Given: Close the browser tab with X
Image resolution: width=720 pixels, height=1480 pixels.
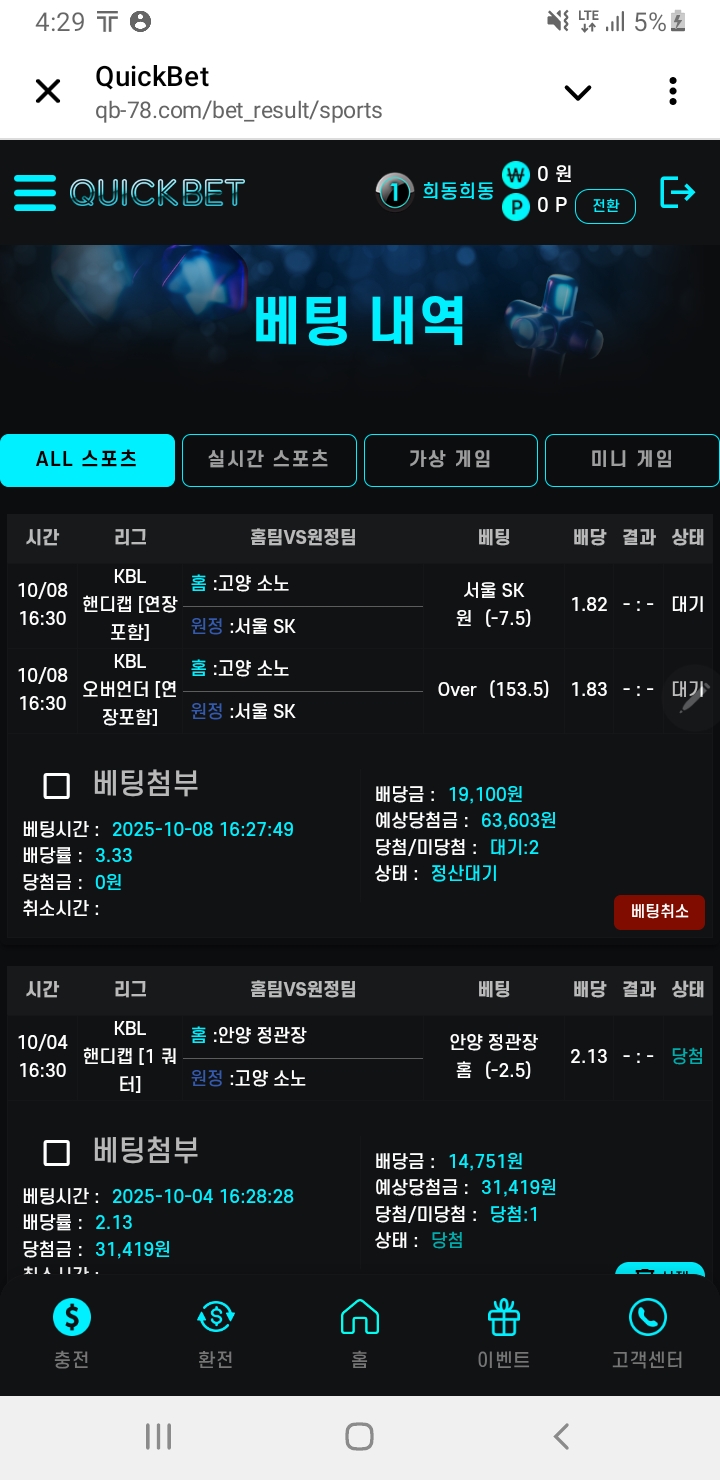Looking at the screenshot, I should click(48, 92).
